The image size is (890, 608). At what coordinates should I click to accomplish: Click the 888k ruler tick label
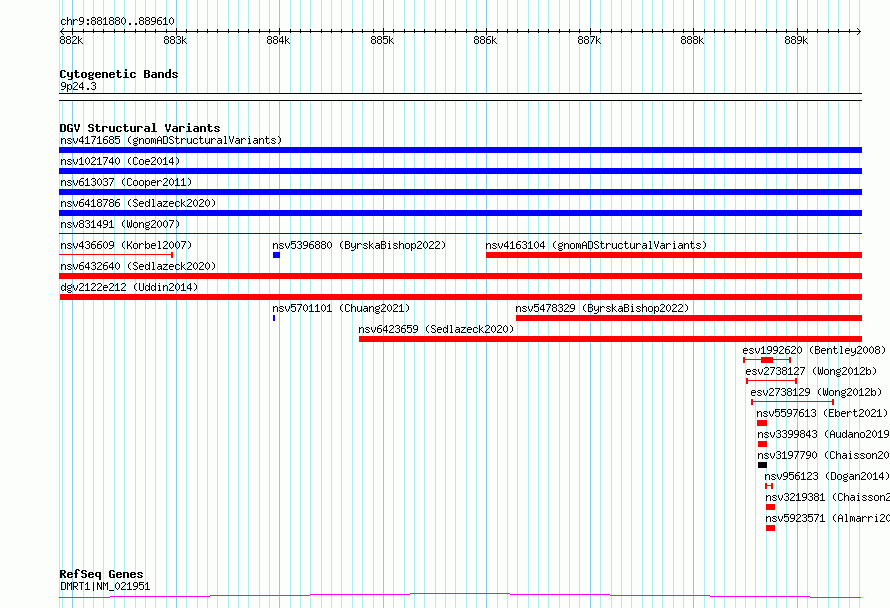pyautogui.click(x=692, y=40)
